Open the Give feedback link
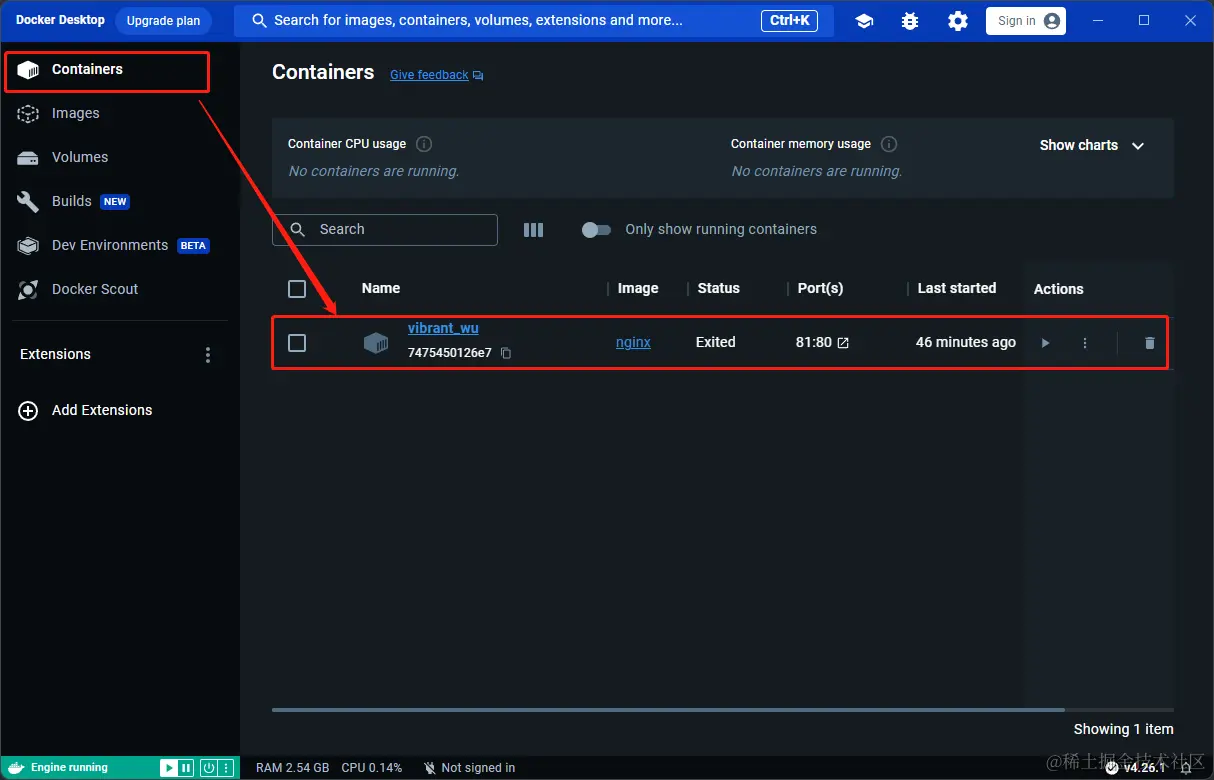1214x780 pixels. coord(428,74)
